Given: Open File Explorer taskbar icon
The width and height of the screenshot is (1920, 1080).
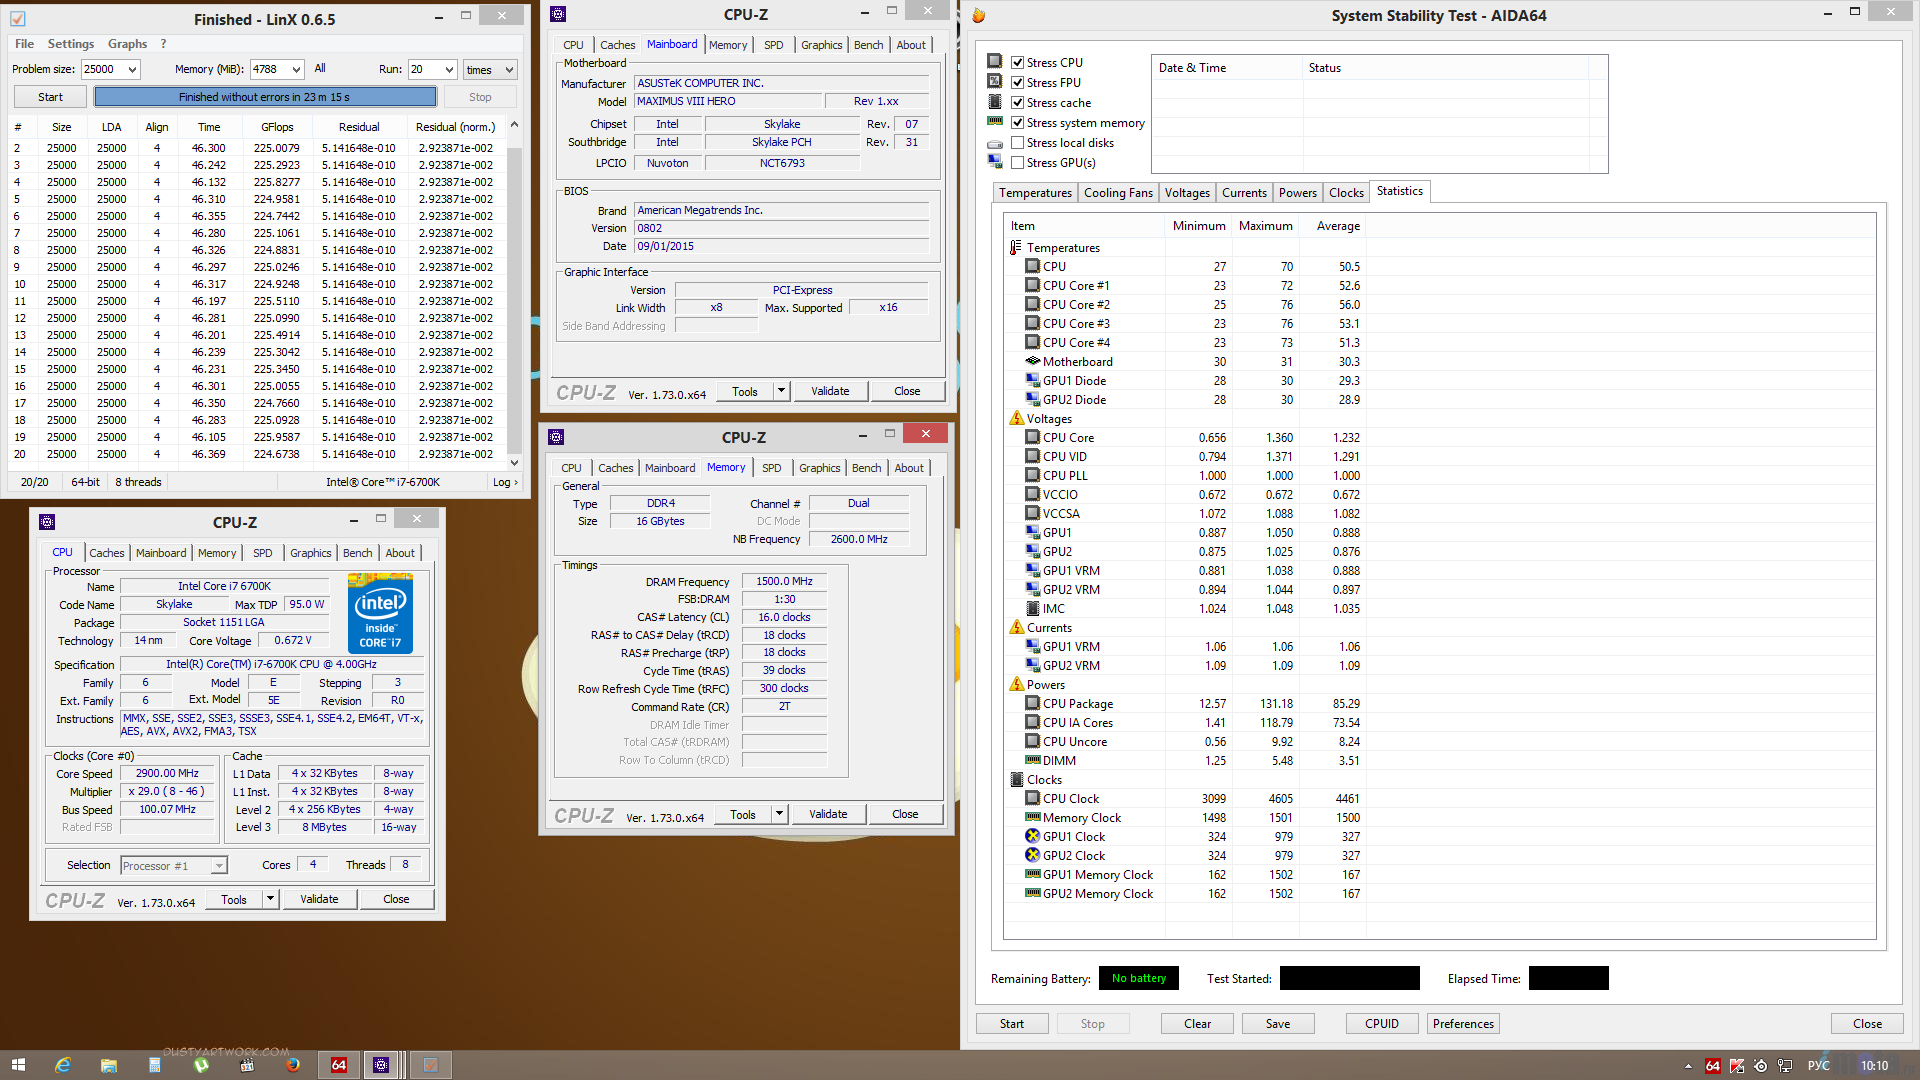Looking at the screenshot, I should click(109, 1065).
